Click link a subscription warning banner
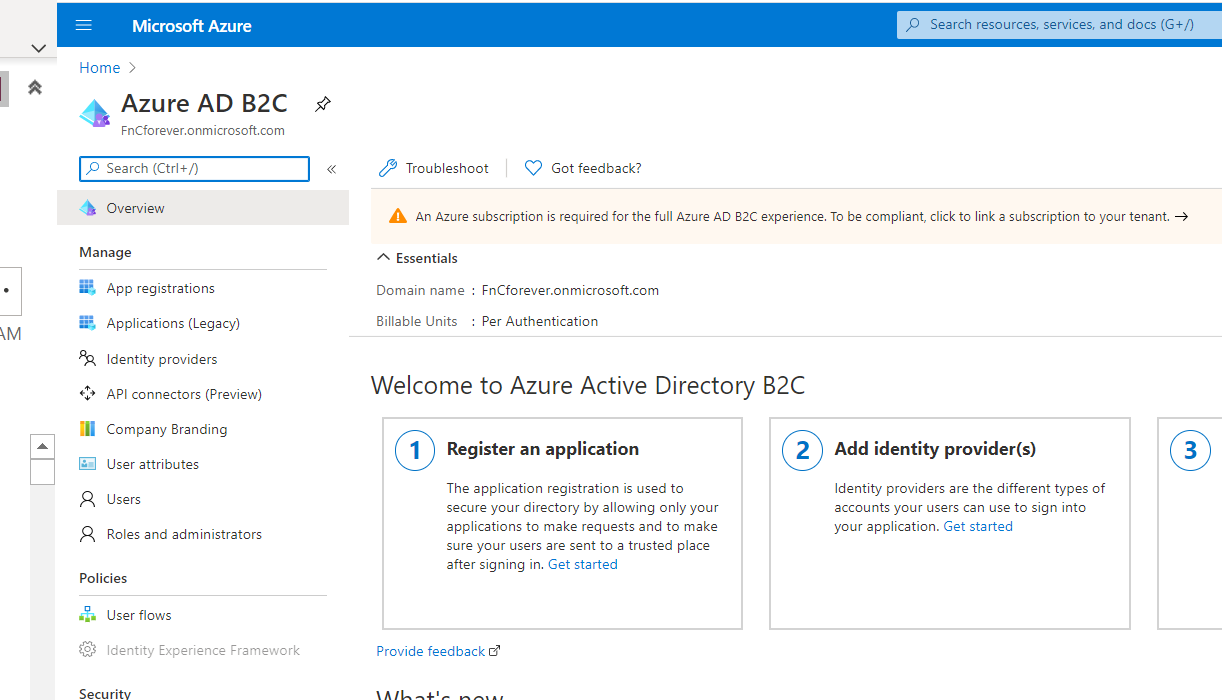 pos(796,216)
